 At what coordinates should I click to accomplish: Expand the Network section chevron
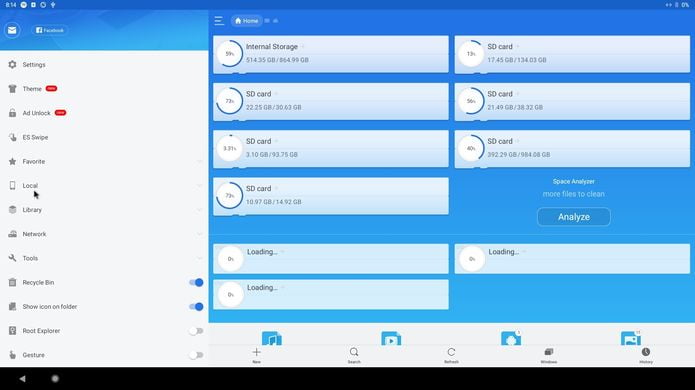pyautogui.click(x=199, y=234)
